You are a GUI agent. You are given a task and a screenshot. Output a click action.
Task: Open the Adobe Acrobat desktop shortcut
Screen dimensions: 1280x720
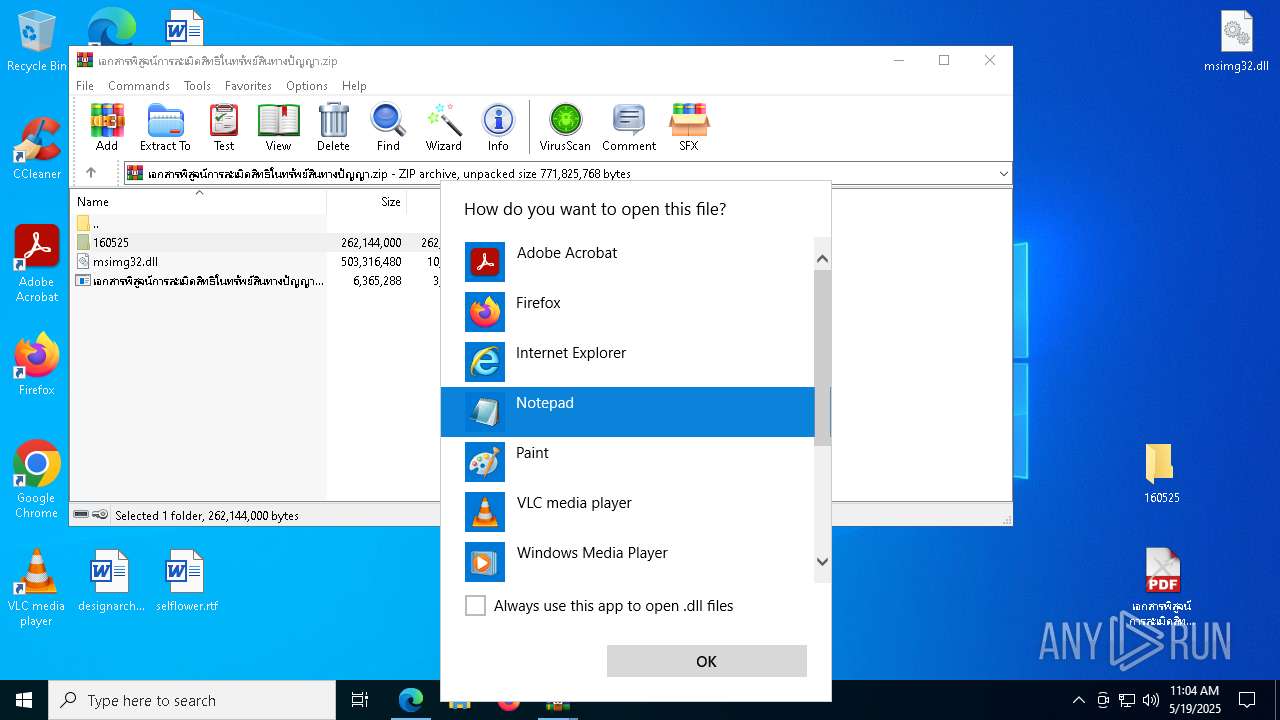click(x=37, y=264)
